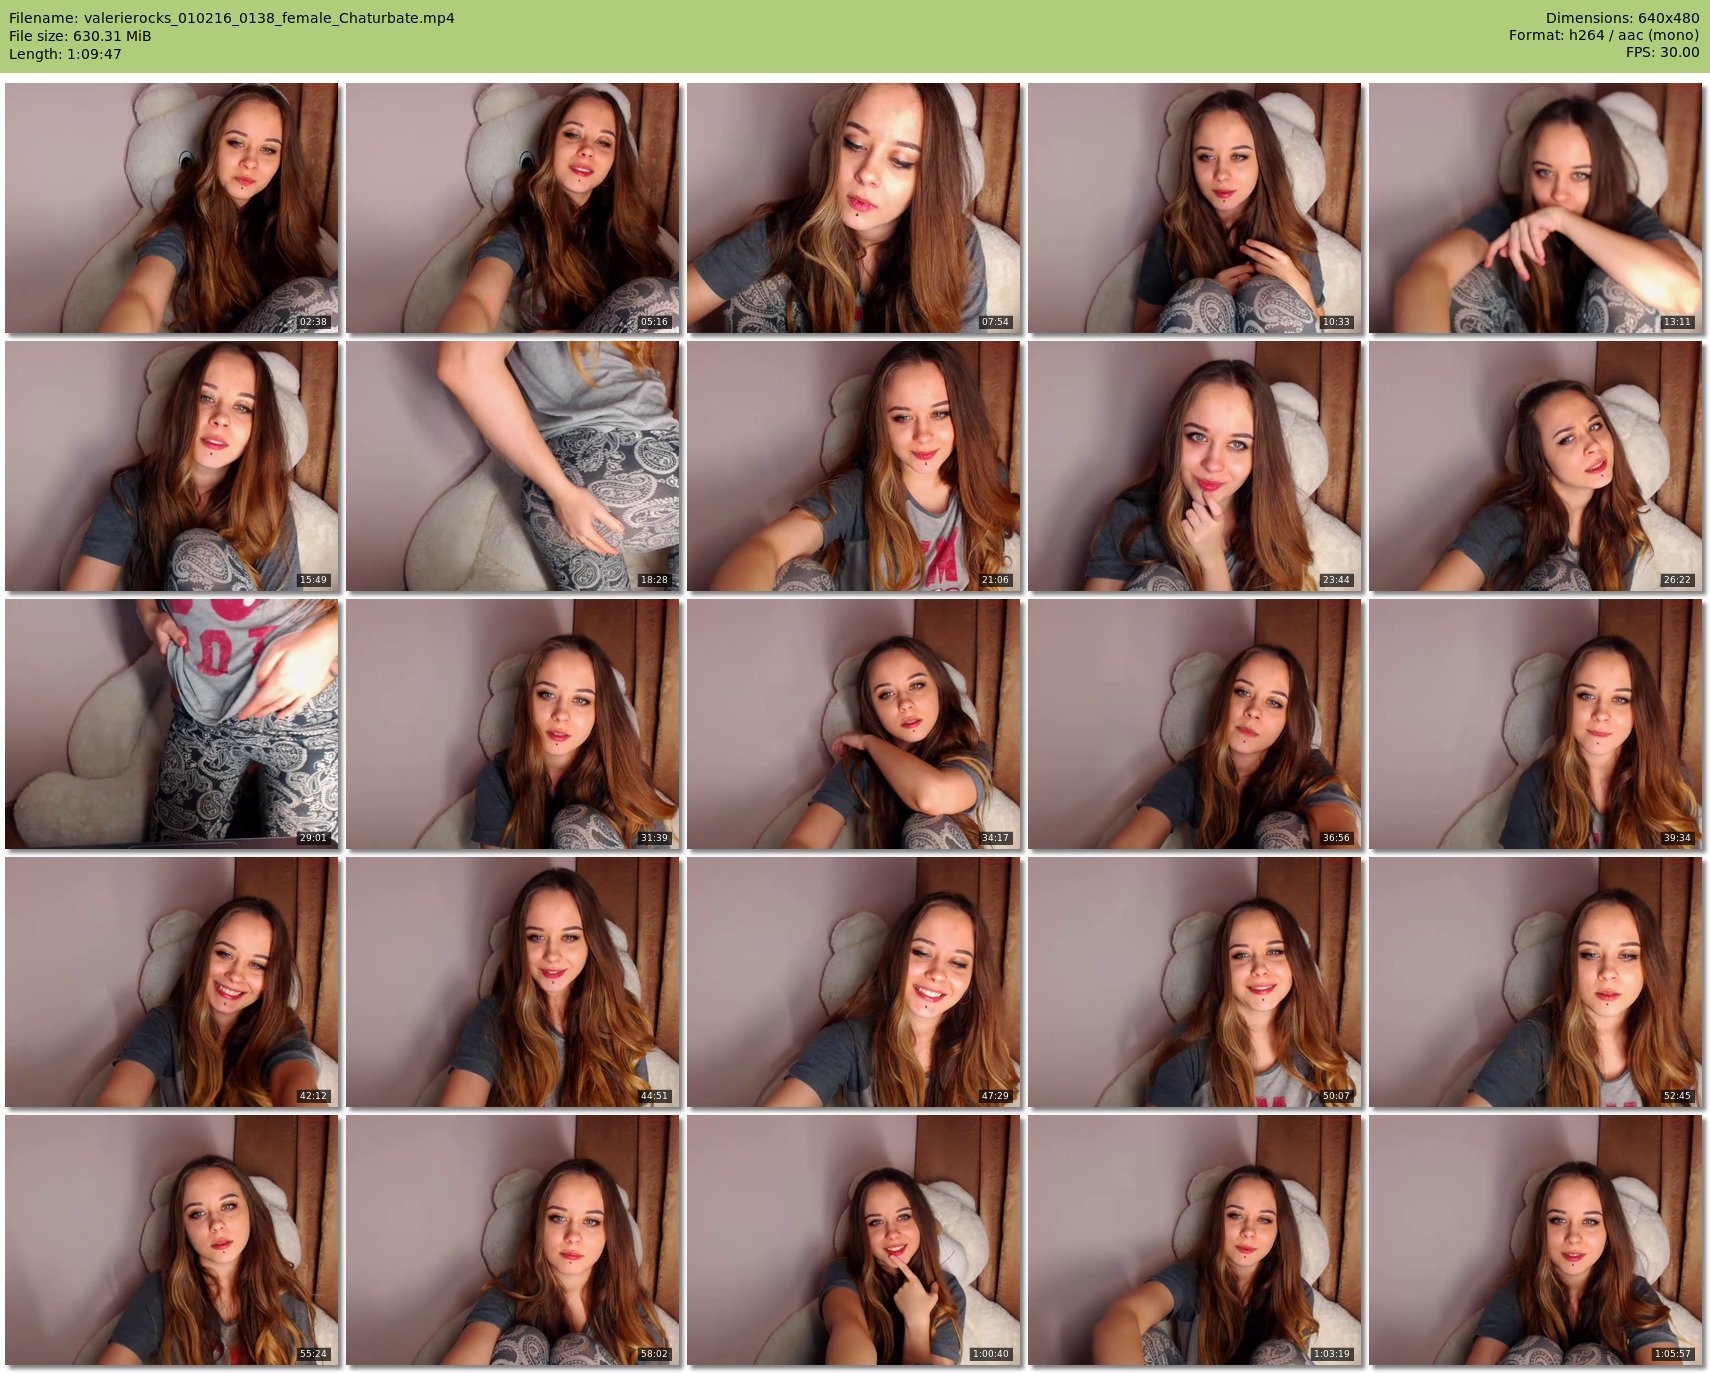Click the thumbnail timestamped 50:07
Viewport: 1710px width, 1373px height.
tap(1194, 982)
